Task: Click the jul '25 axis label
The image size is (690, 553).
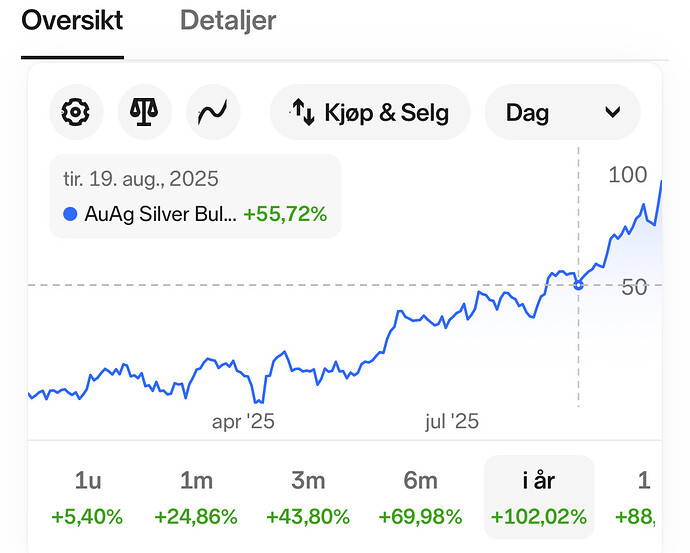Action: tap(451, 421)
